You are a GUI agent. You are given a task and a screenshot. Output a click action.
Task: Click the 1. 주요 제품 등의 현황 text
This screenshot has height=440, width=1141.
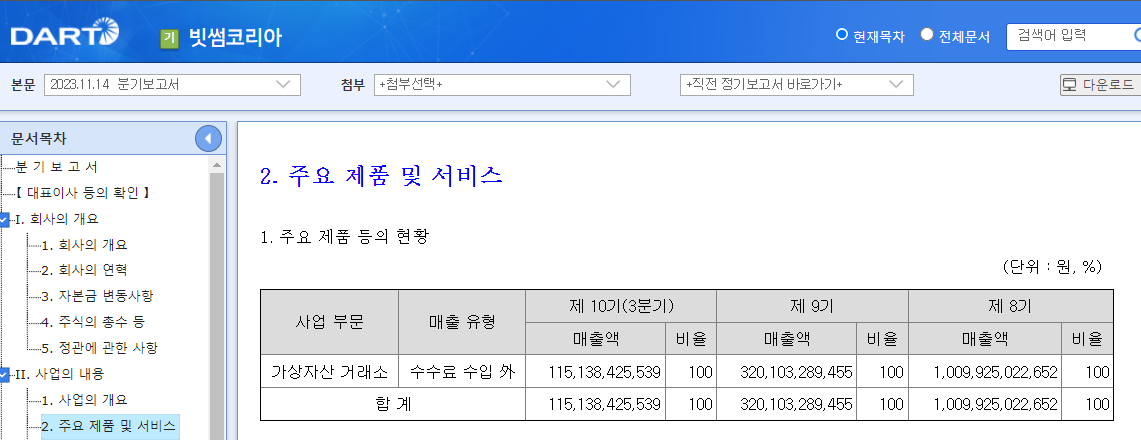click(x=344, y=237)
